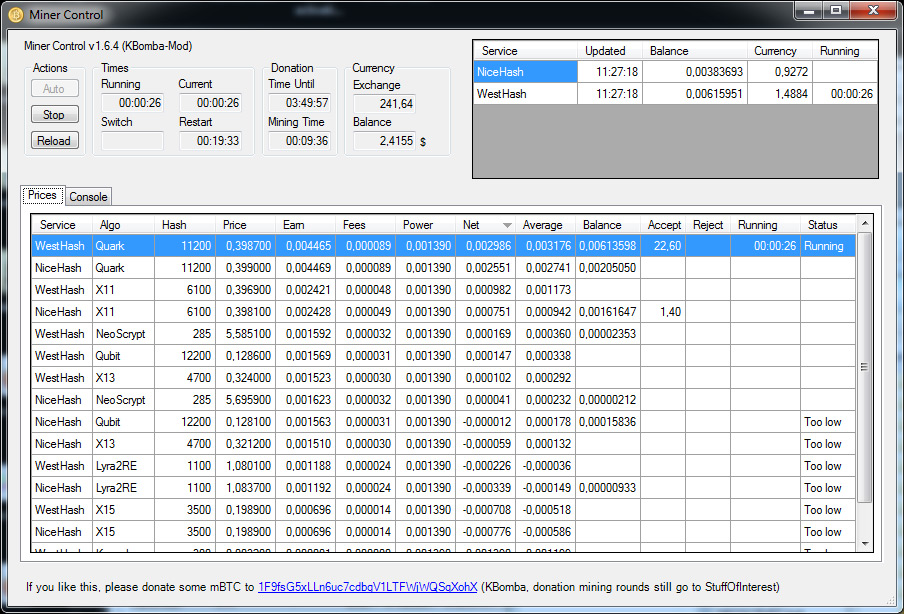Select the NiceHash Quark row
The height and width of the screenshot is (614, 904).
(443, 268)
